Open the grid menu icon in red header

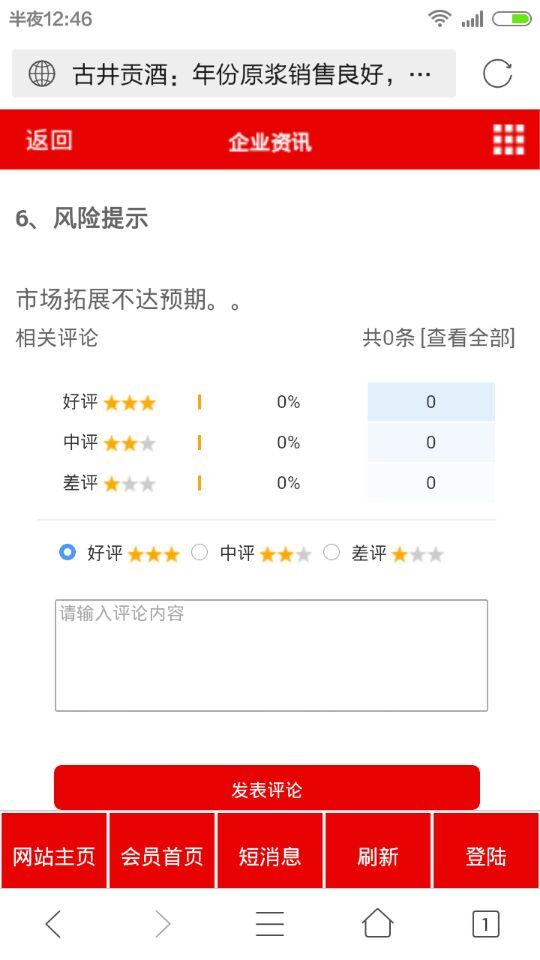509,140
